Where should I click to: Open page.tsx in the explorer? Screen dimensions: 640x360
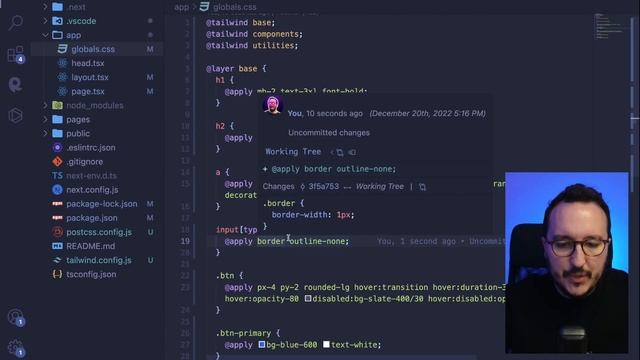coord(88,91)
